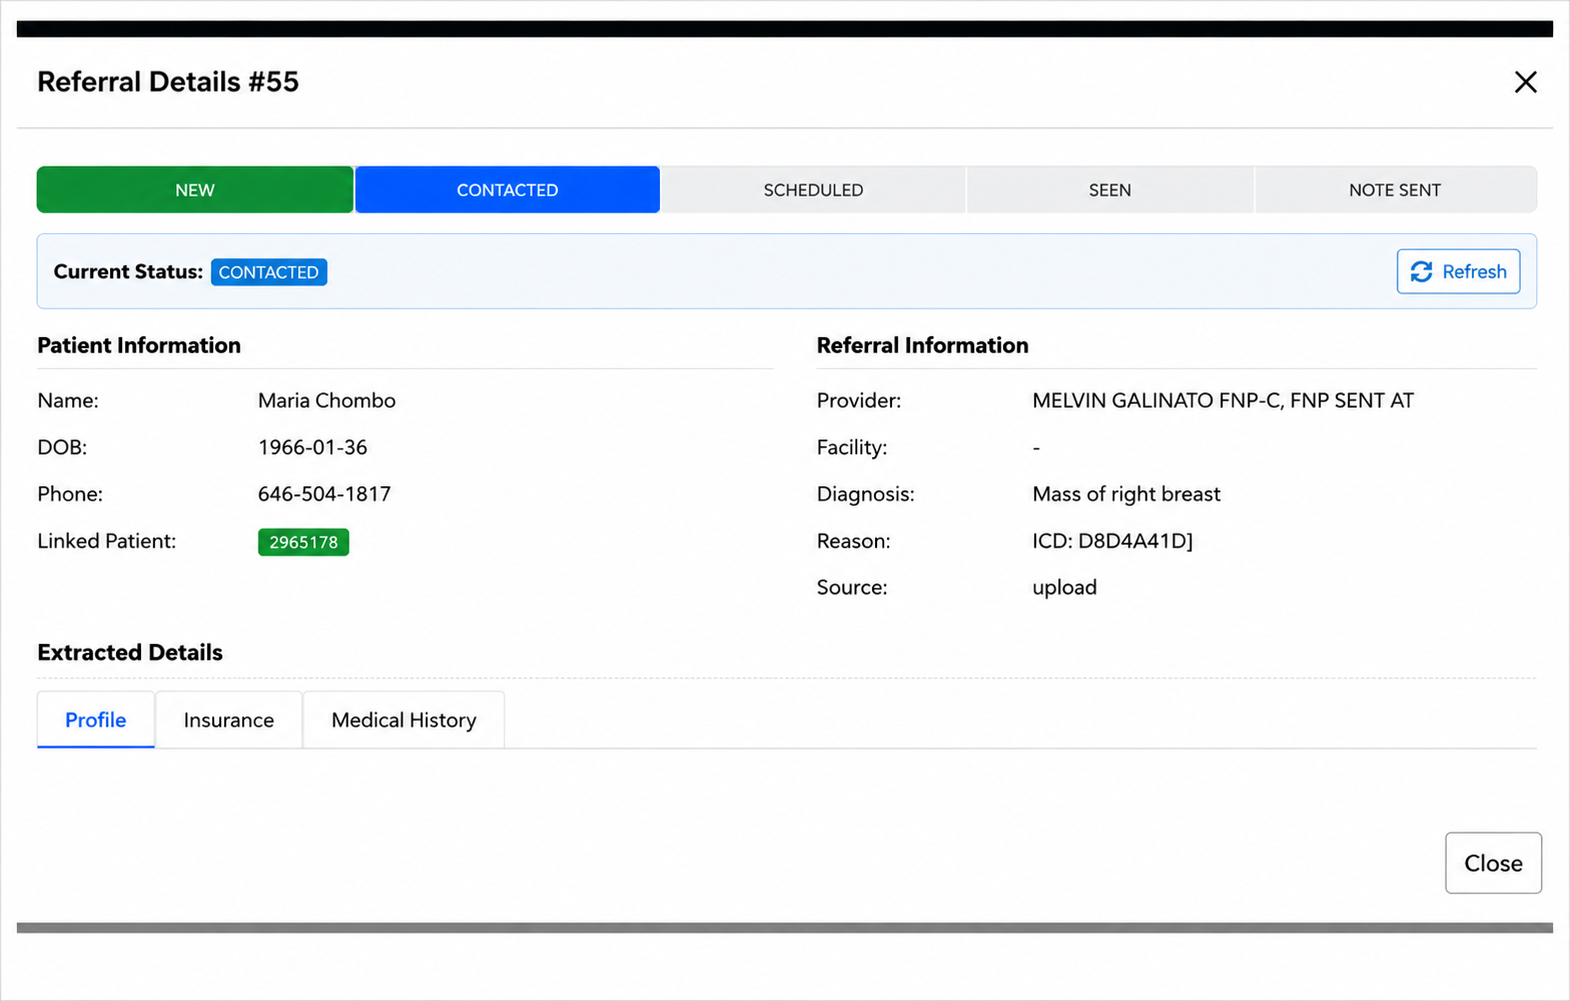Image resolution: width=1570 pixels, height=1001 pixels.
Task: Click the Linked Patient: label
Action: coord(107,541)
